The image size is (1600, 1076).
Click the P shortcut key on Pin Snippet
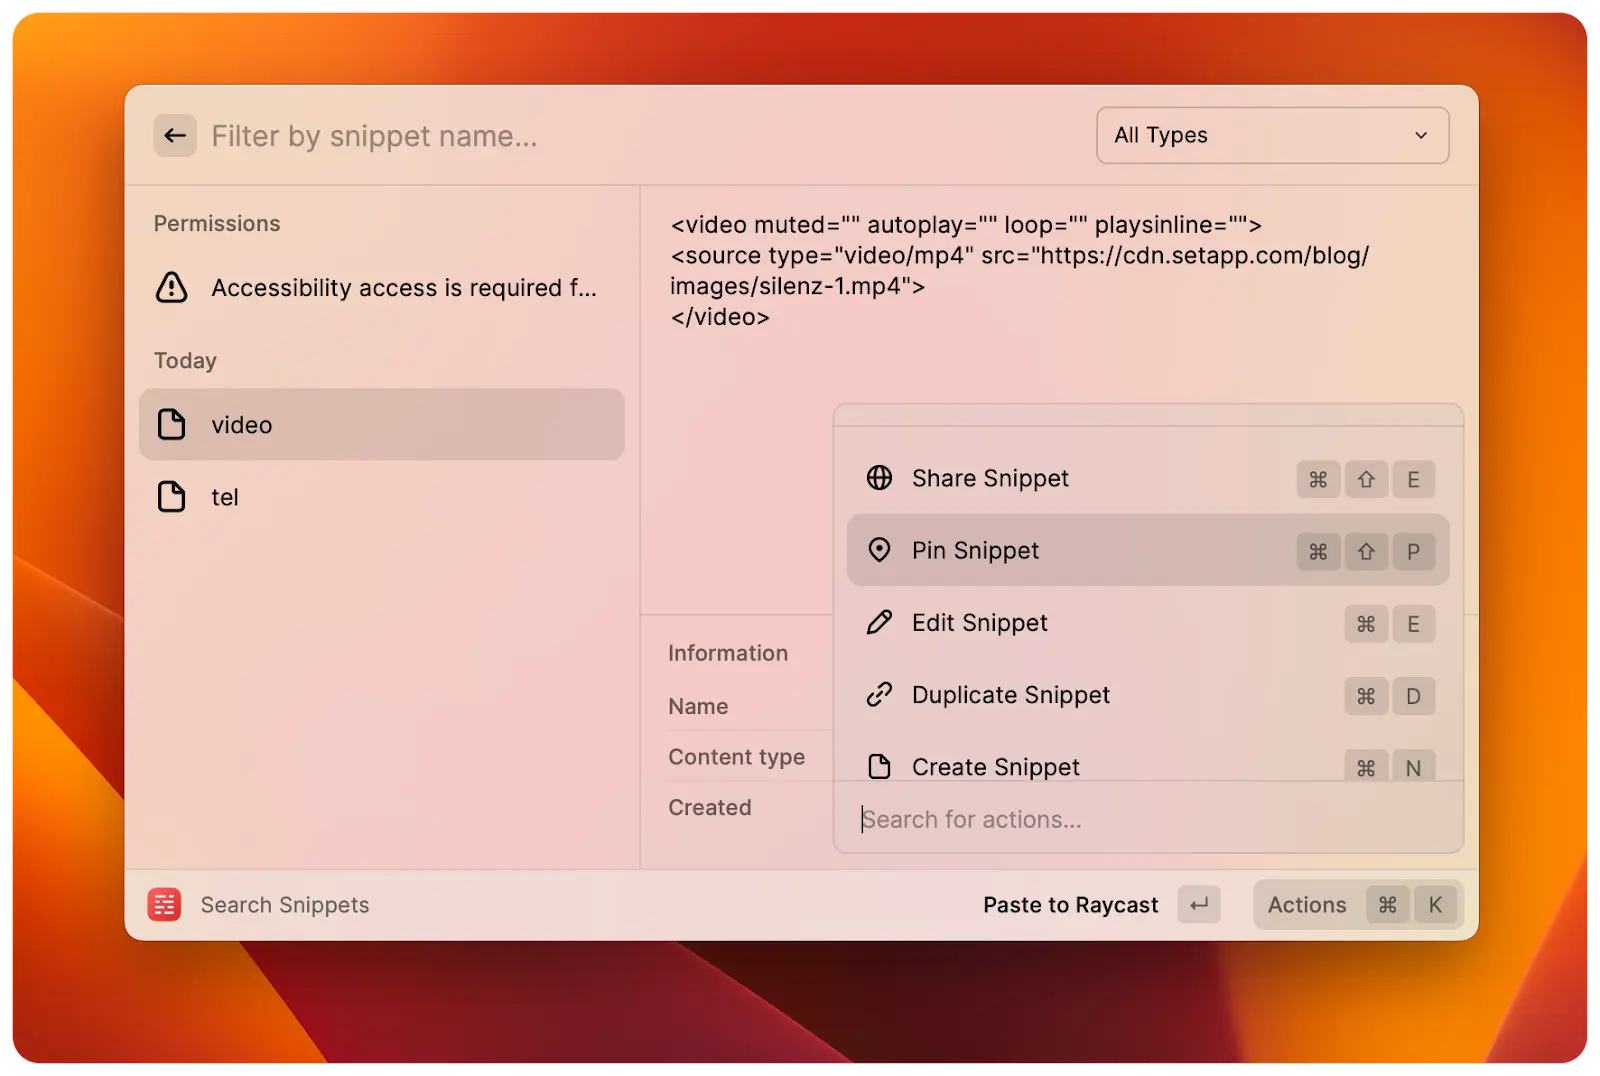pyautogui.click(x=1413, y=552)
